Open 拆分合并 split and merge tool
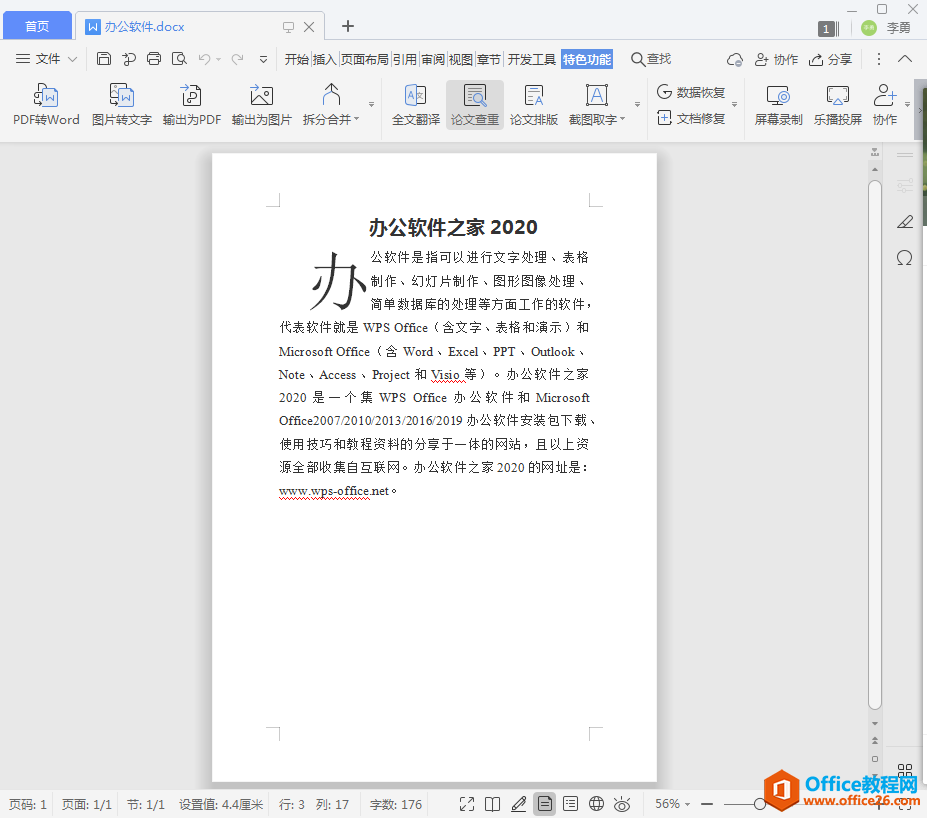This screenshot has width=927, height=818. pos(331,105)
